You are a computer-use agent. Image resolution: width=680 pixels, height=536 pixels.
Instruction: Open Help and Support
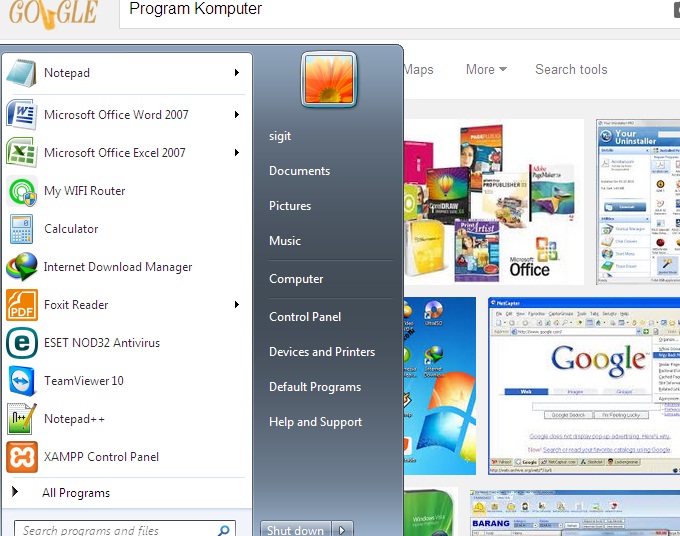[x=316, y=422]
